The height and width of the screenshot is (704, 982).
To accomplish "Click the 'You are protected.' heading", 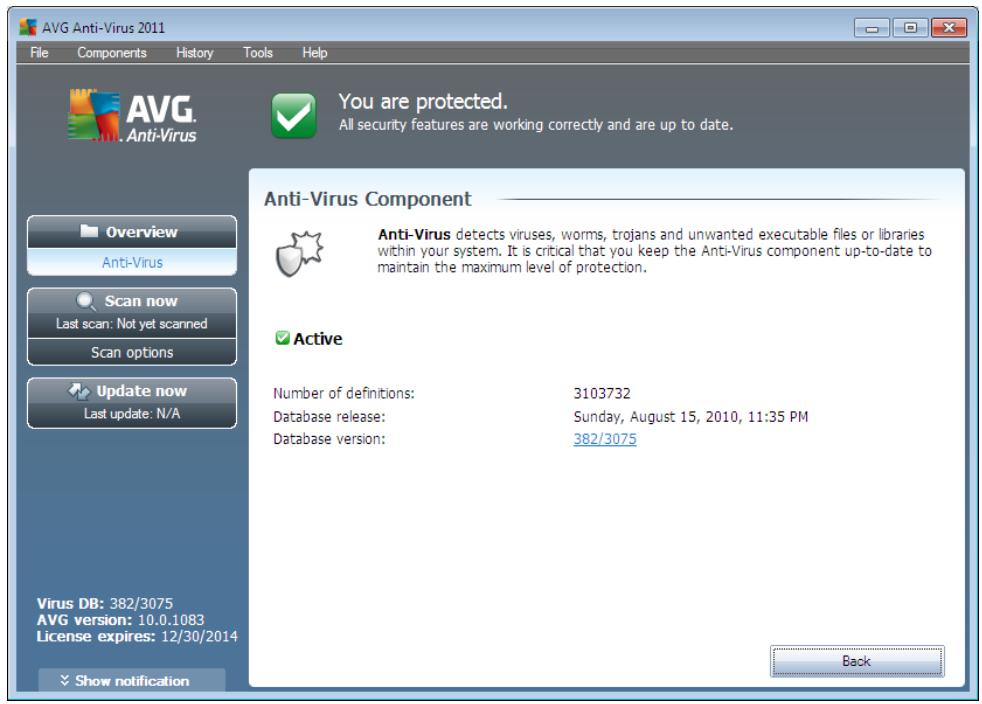I will (423, 101).
